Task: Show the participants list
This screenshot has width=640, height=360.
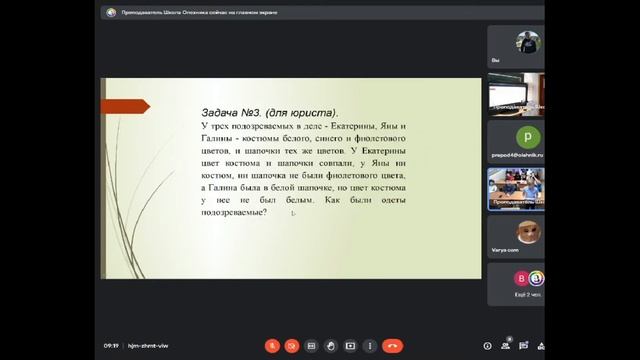Action: [x=505, y=346]
